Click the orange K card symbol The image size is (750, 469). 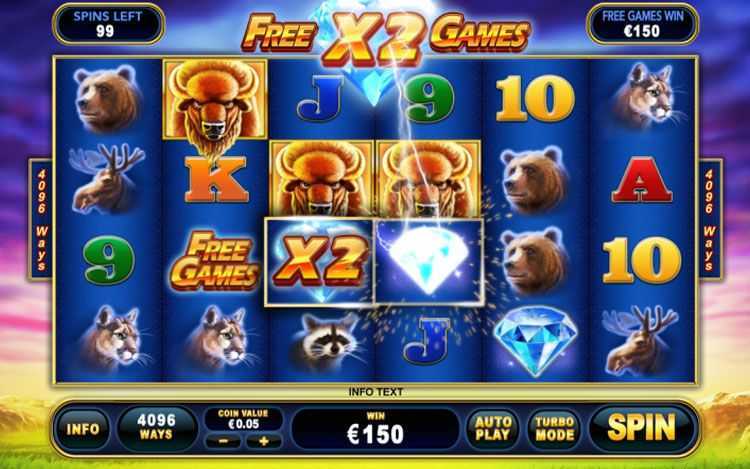tap(217, 179)
